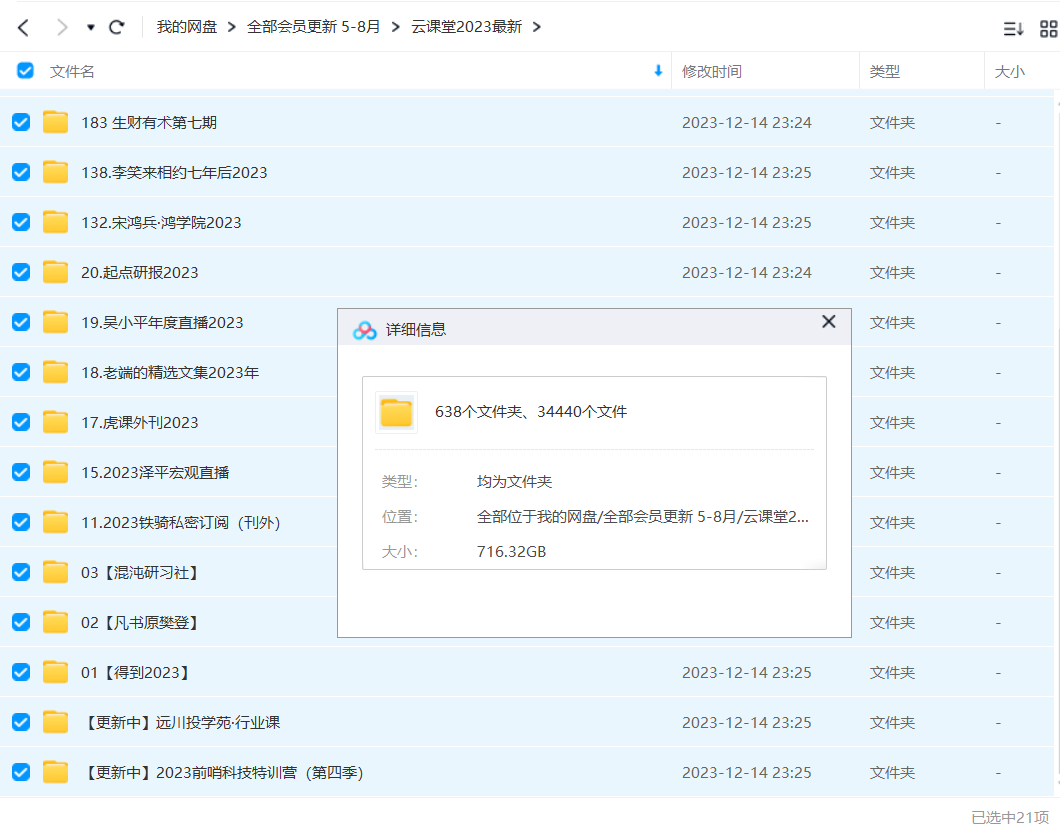Toggle the select-all checkbox in header
This screenshot has width=1060, height=830.
[x=25, y=71]
